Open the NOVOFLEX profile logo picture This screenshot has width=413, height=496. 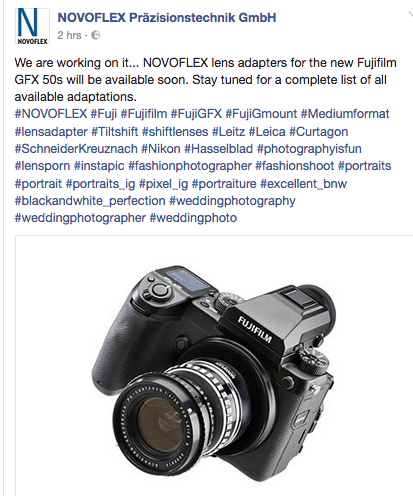click(32, 27)
